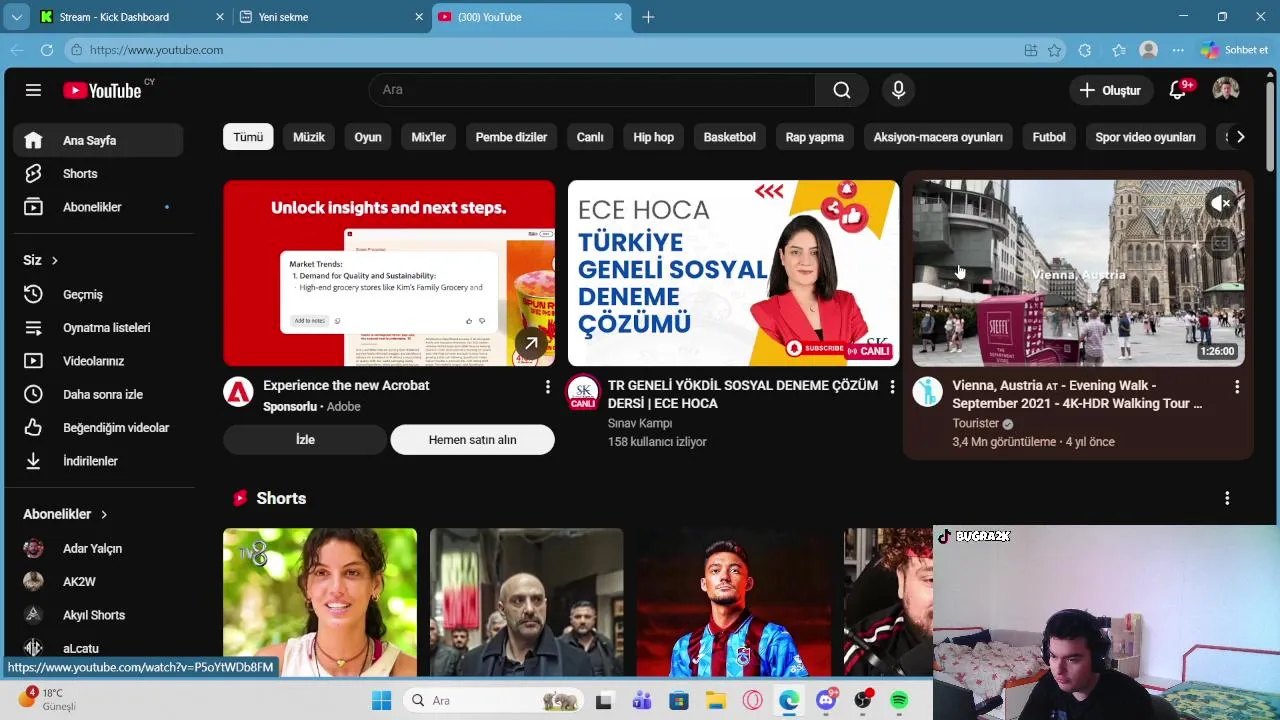This screenshot has height=720, width=1280.
Task: Start voice search with the microphone icon
Action: 898,90
